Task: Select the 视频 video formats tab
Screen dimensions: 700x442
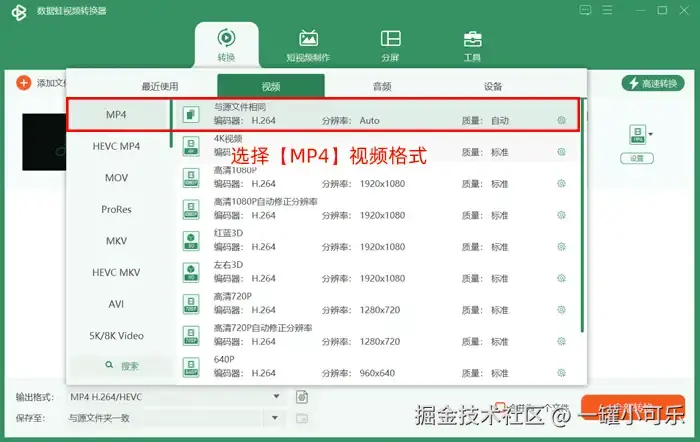Action: click(271, 86)
